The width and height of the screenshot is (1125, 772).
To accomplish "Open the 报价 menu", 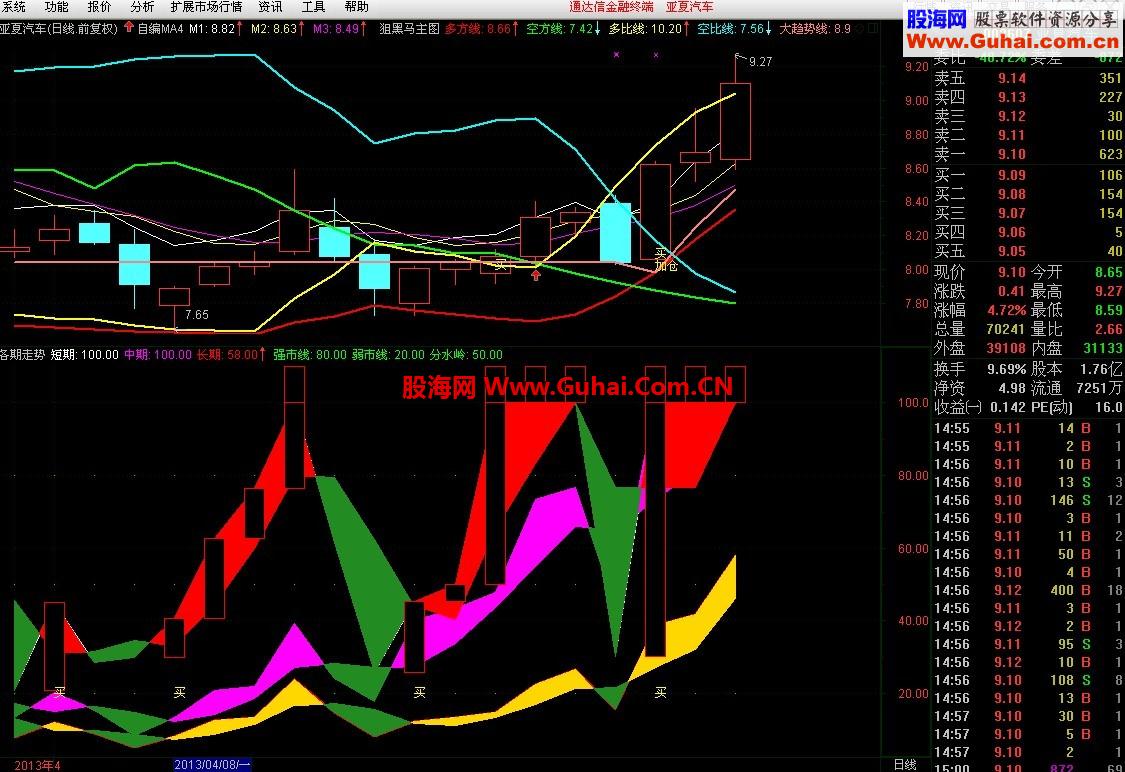I will pyautogui.click(x=99, y=7).
